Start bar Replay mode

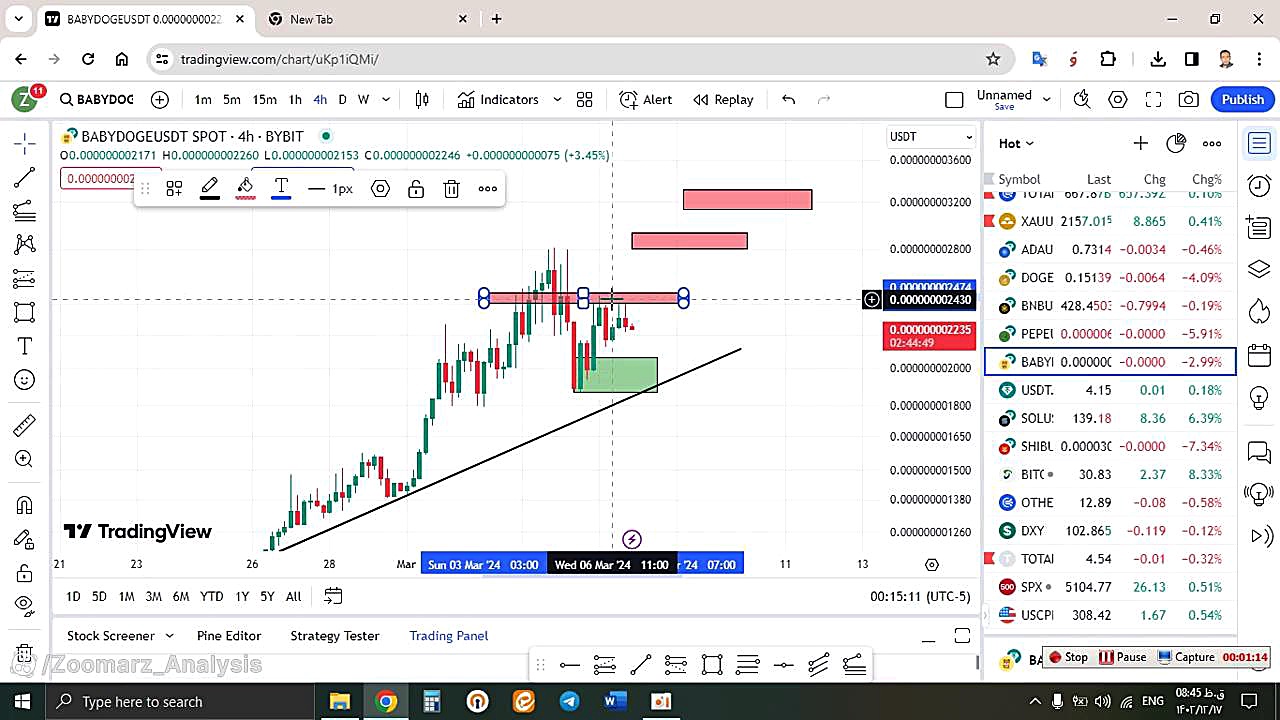point(723,99)
